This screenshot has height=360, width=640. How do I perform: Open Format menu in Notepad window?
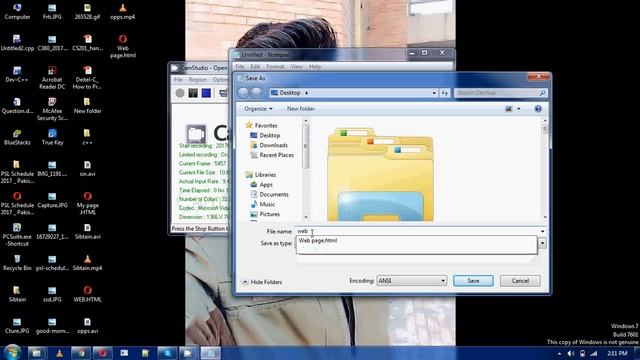(275, 67)
